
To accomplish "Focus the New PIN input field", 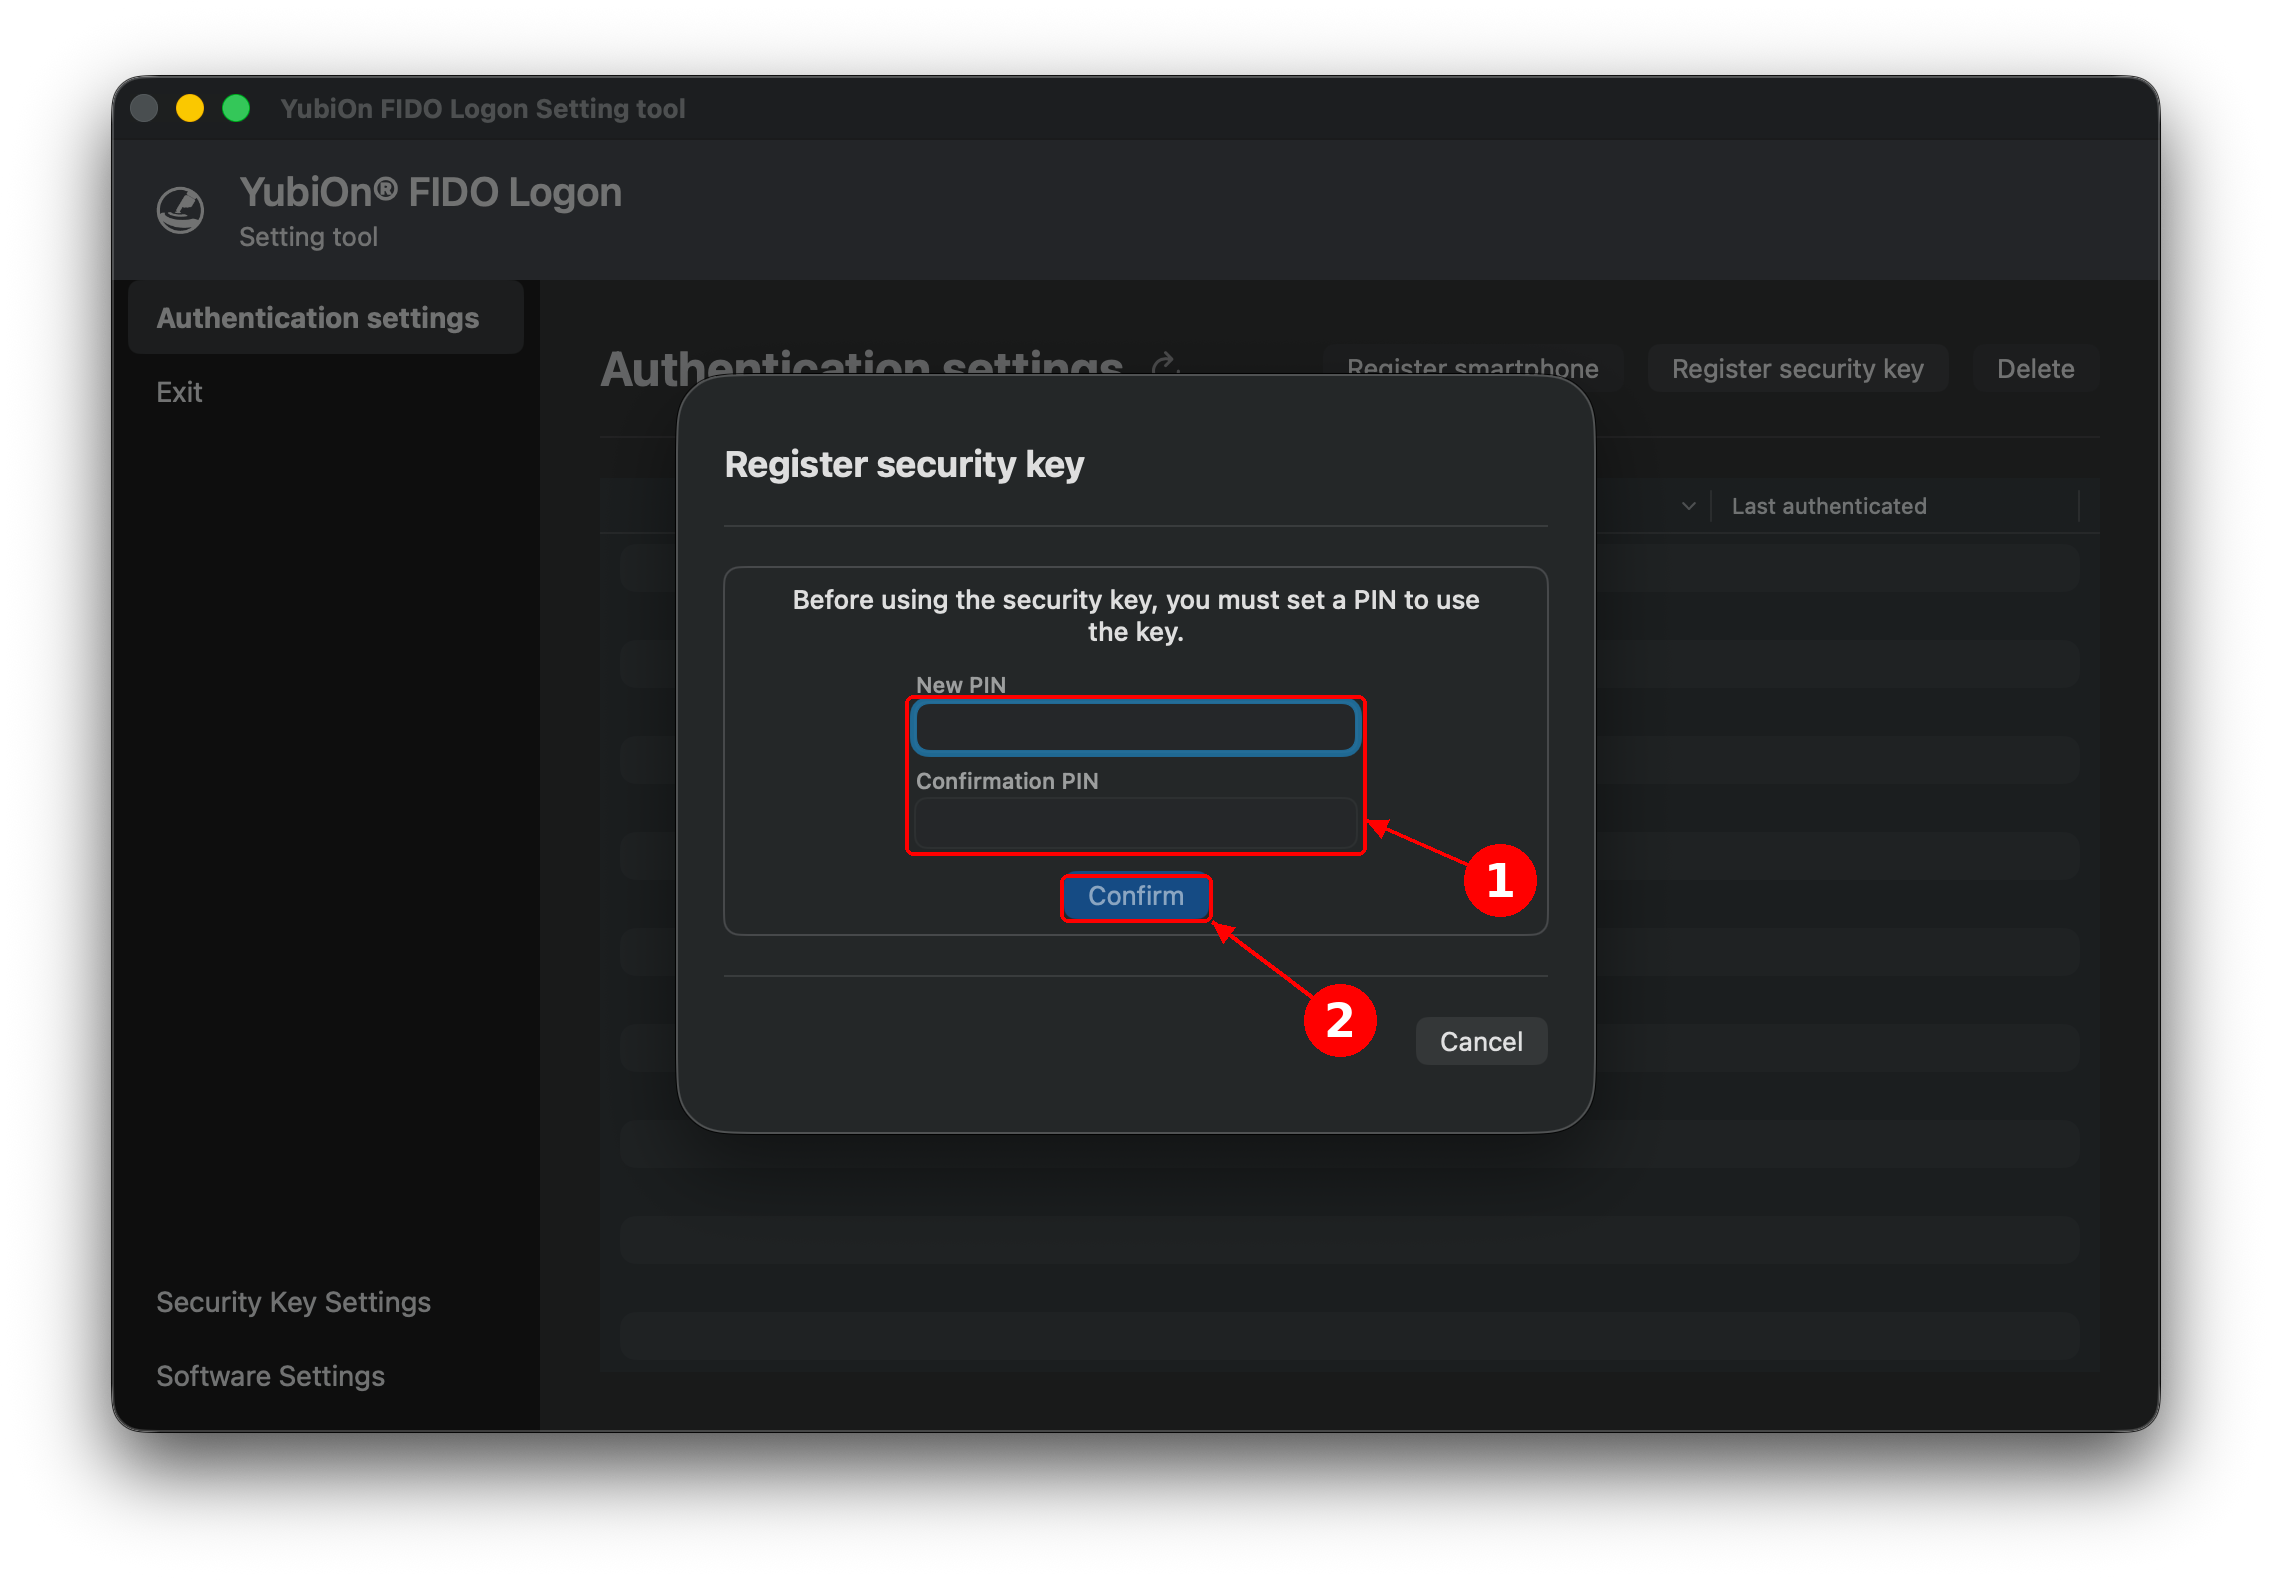I will (x=1136, y=727).
